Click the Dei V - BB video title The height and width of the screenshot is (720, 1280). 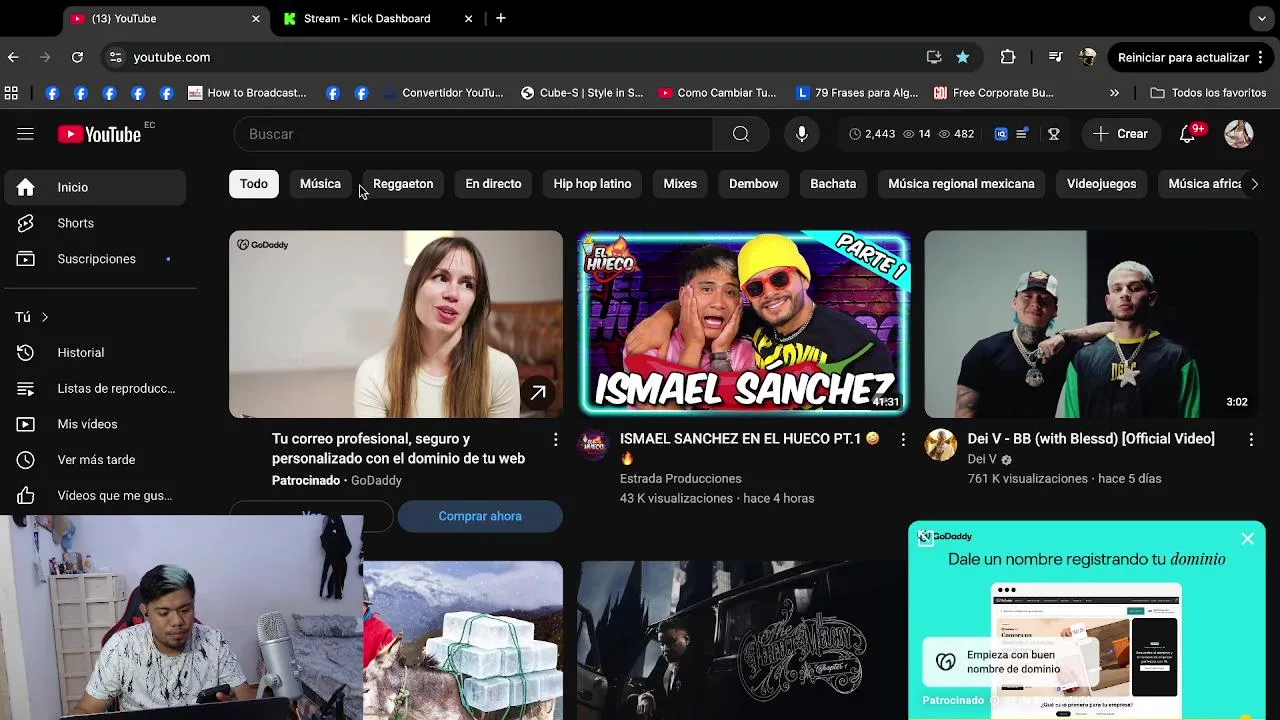coord(1091,439)
